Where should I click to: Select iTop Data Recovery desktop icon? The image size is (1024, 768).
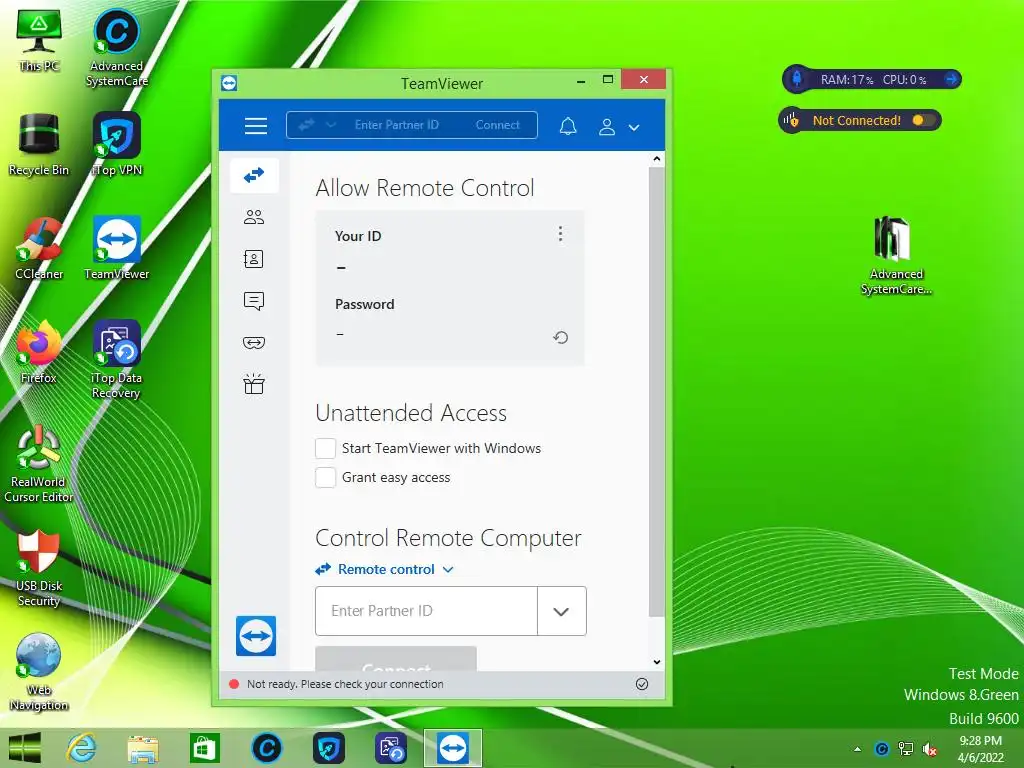click(x=116, y=360)
